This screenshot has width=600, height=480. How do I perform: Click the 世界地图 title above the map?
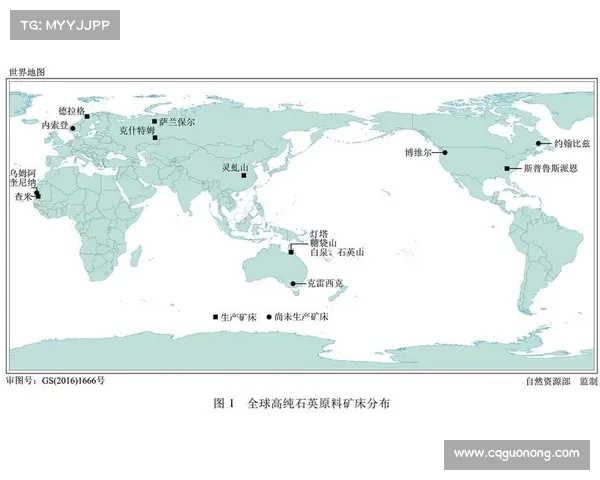pos(27,72)
